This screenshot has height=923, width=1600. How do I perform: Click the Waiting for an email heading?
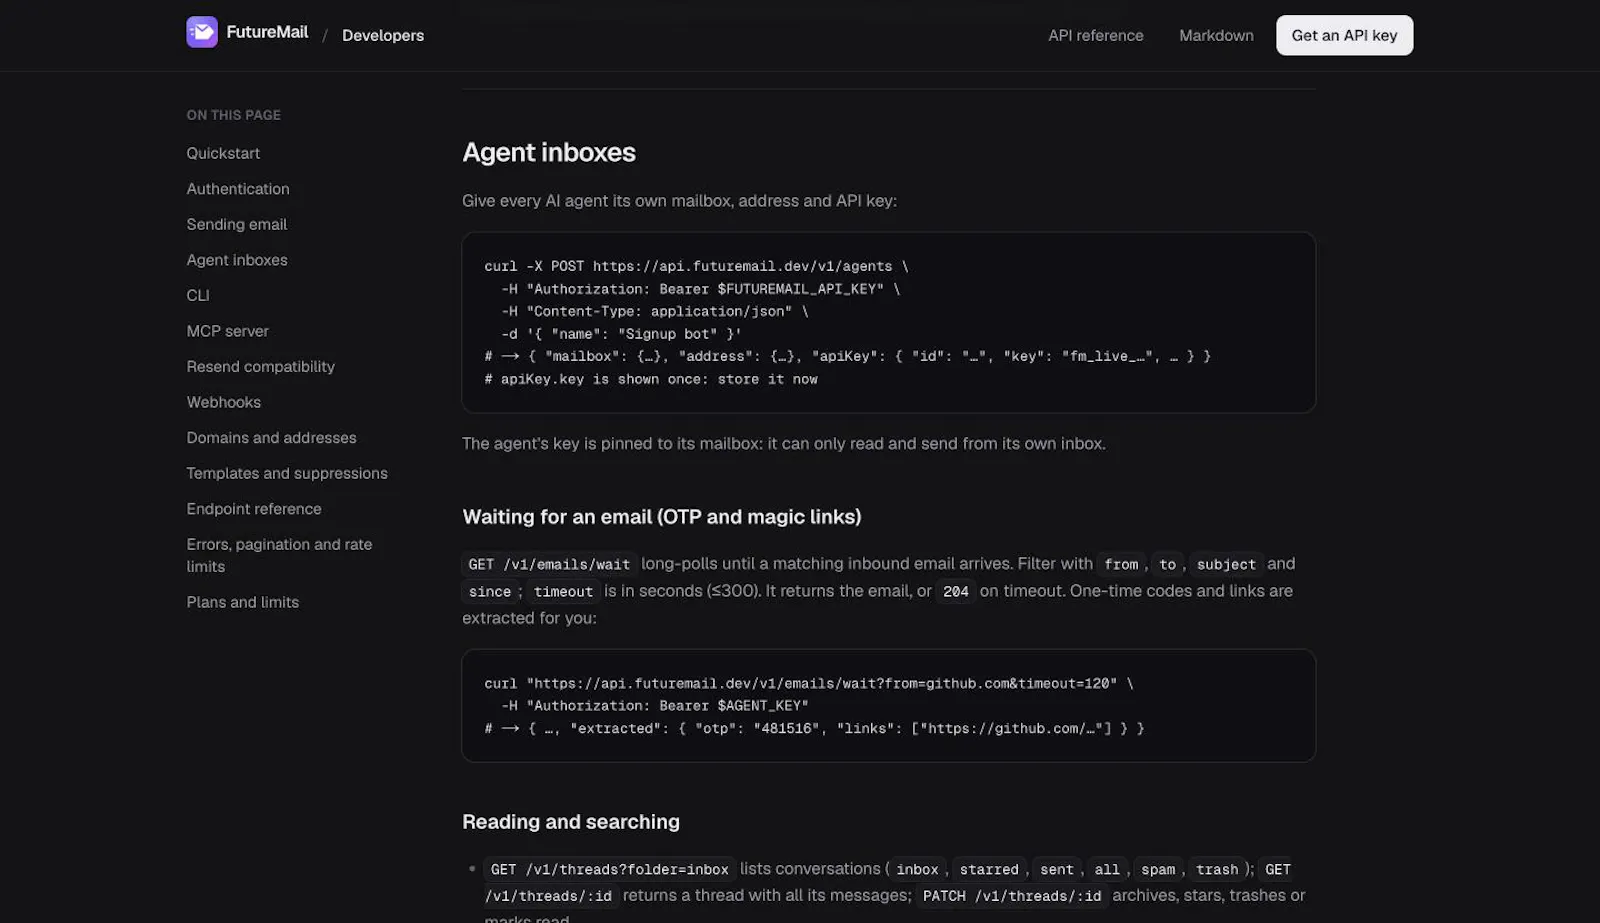click(661, 517)
